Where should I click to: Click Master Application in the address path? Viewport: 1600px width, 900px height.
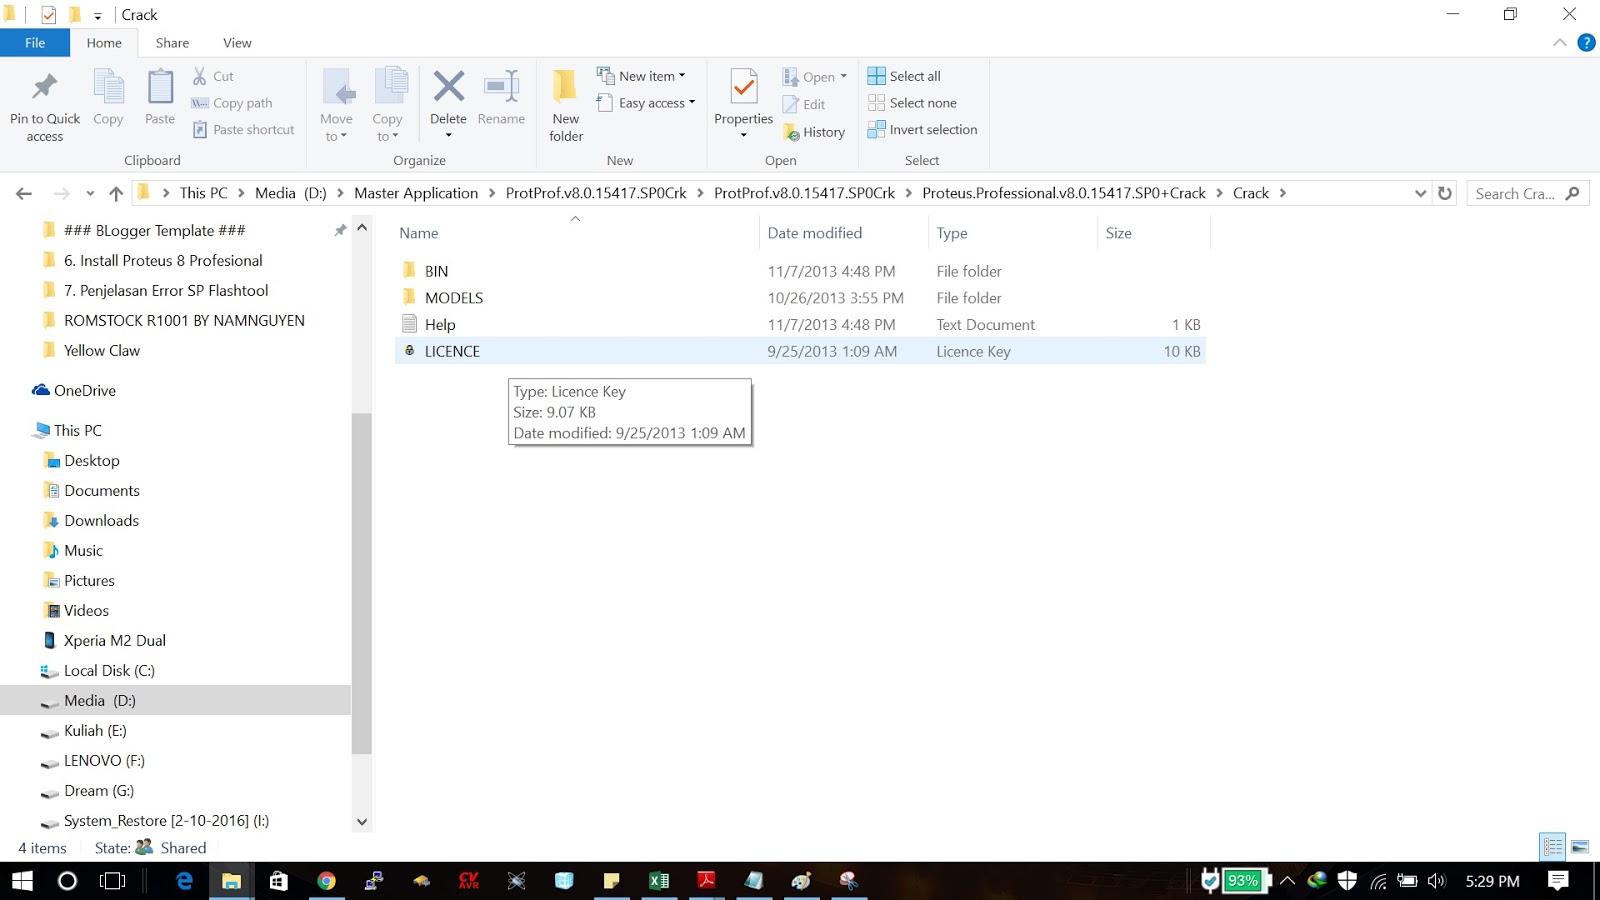(x=416, y=193)
